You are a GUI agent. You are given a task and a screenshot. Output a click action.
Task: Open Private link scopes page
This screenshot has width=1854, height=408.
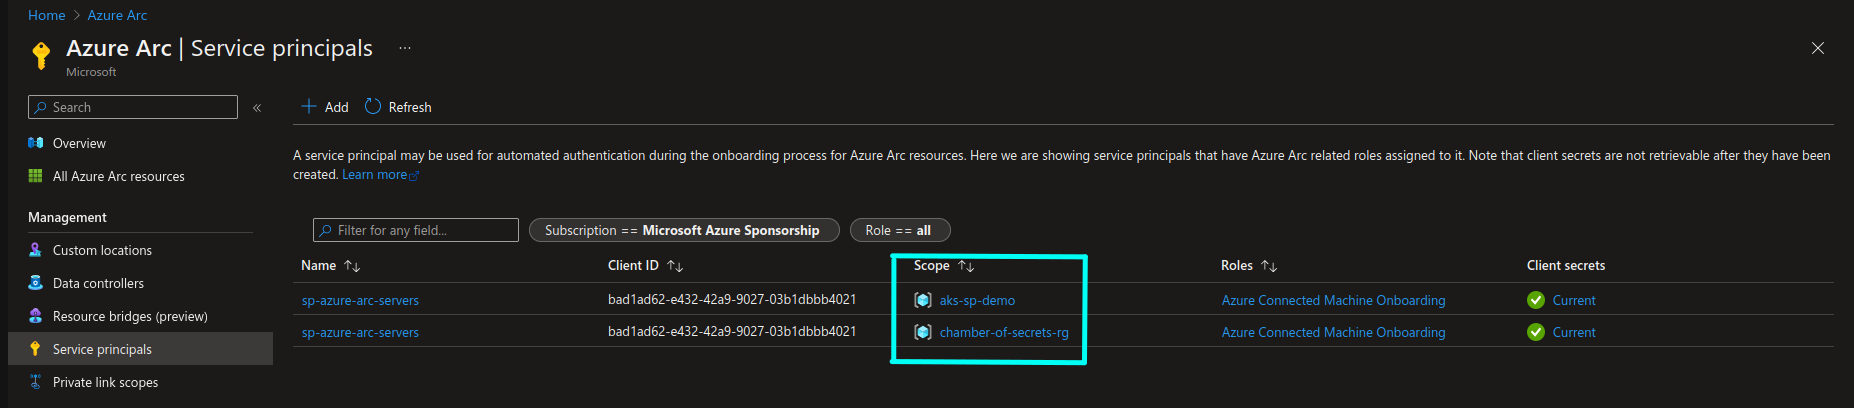coord(105,382)
